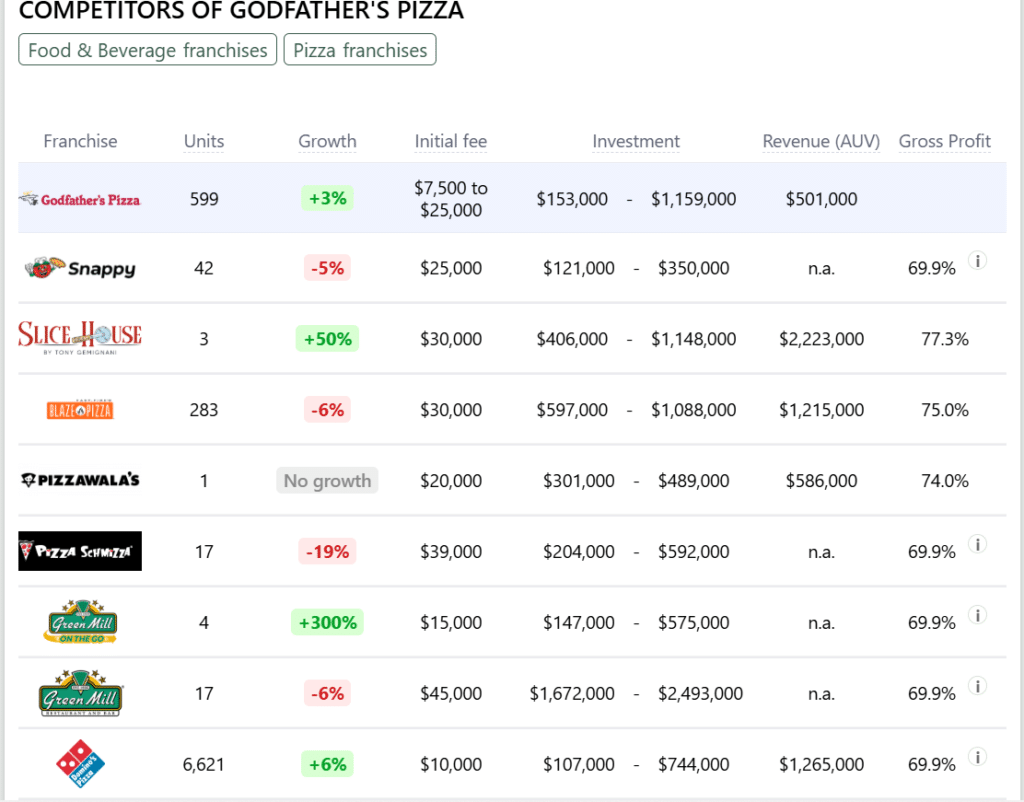The image size is (1024, 802).
Task: Click the $1,215,000 revenue value
Action: click(822, 409)
